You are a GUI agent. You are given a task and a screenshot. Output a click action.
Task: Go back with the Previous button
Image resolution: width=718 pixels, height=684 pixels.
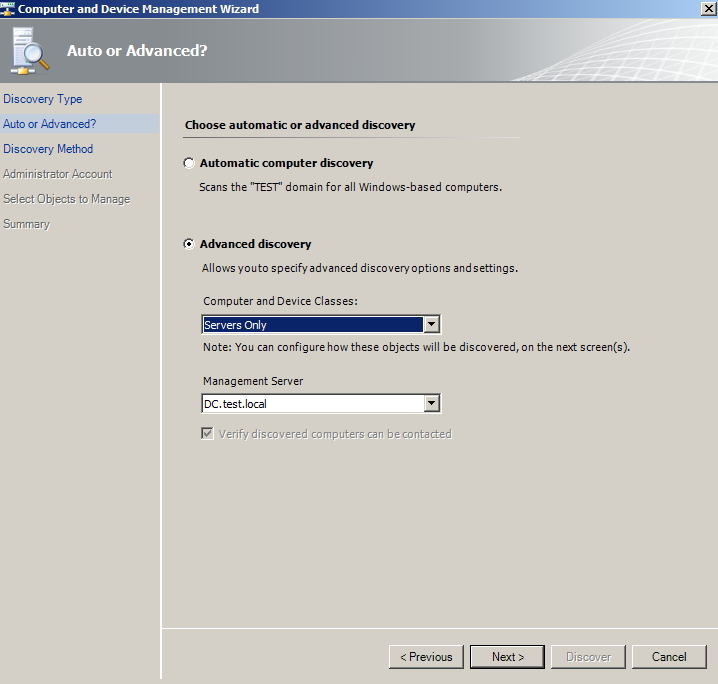tap(426, 657)
